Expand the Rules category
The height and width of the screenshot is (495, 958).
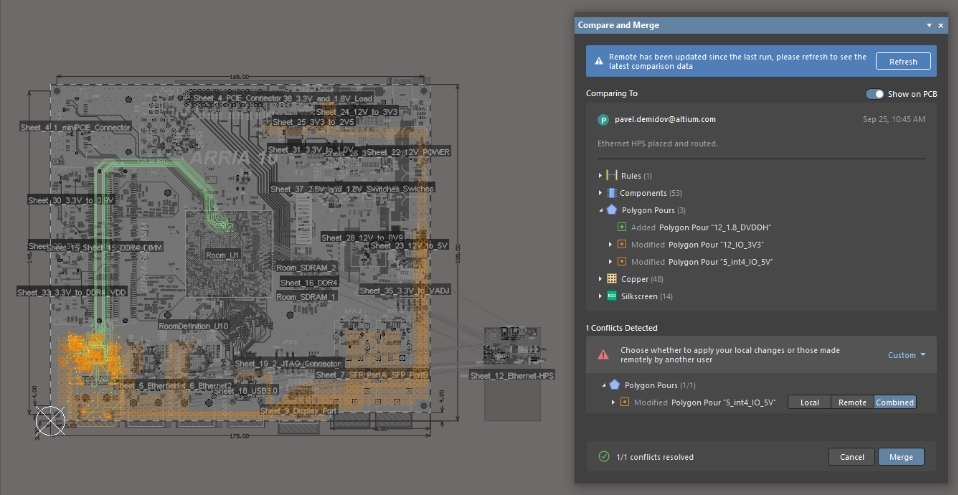[x=600, y=175]
